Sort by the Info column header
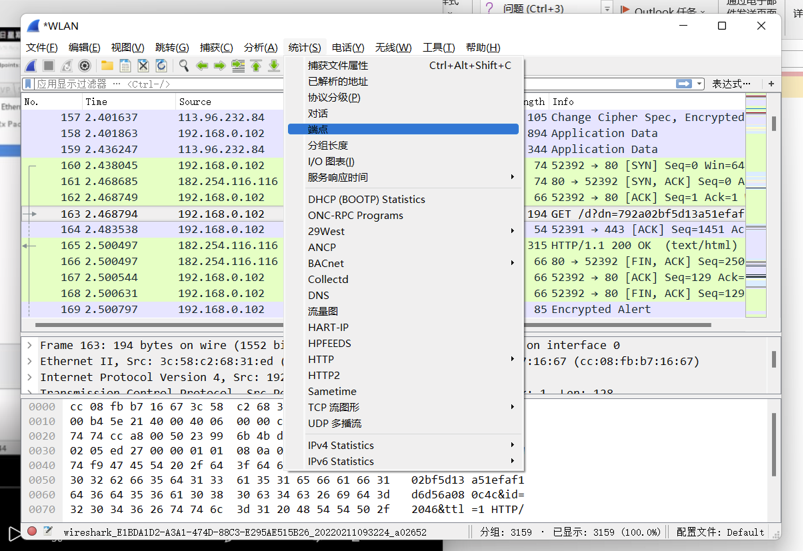The height and width of the screenshot is (551, 803). tap(647, 101)
